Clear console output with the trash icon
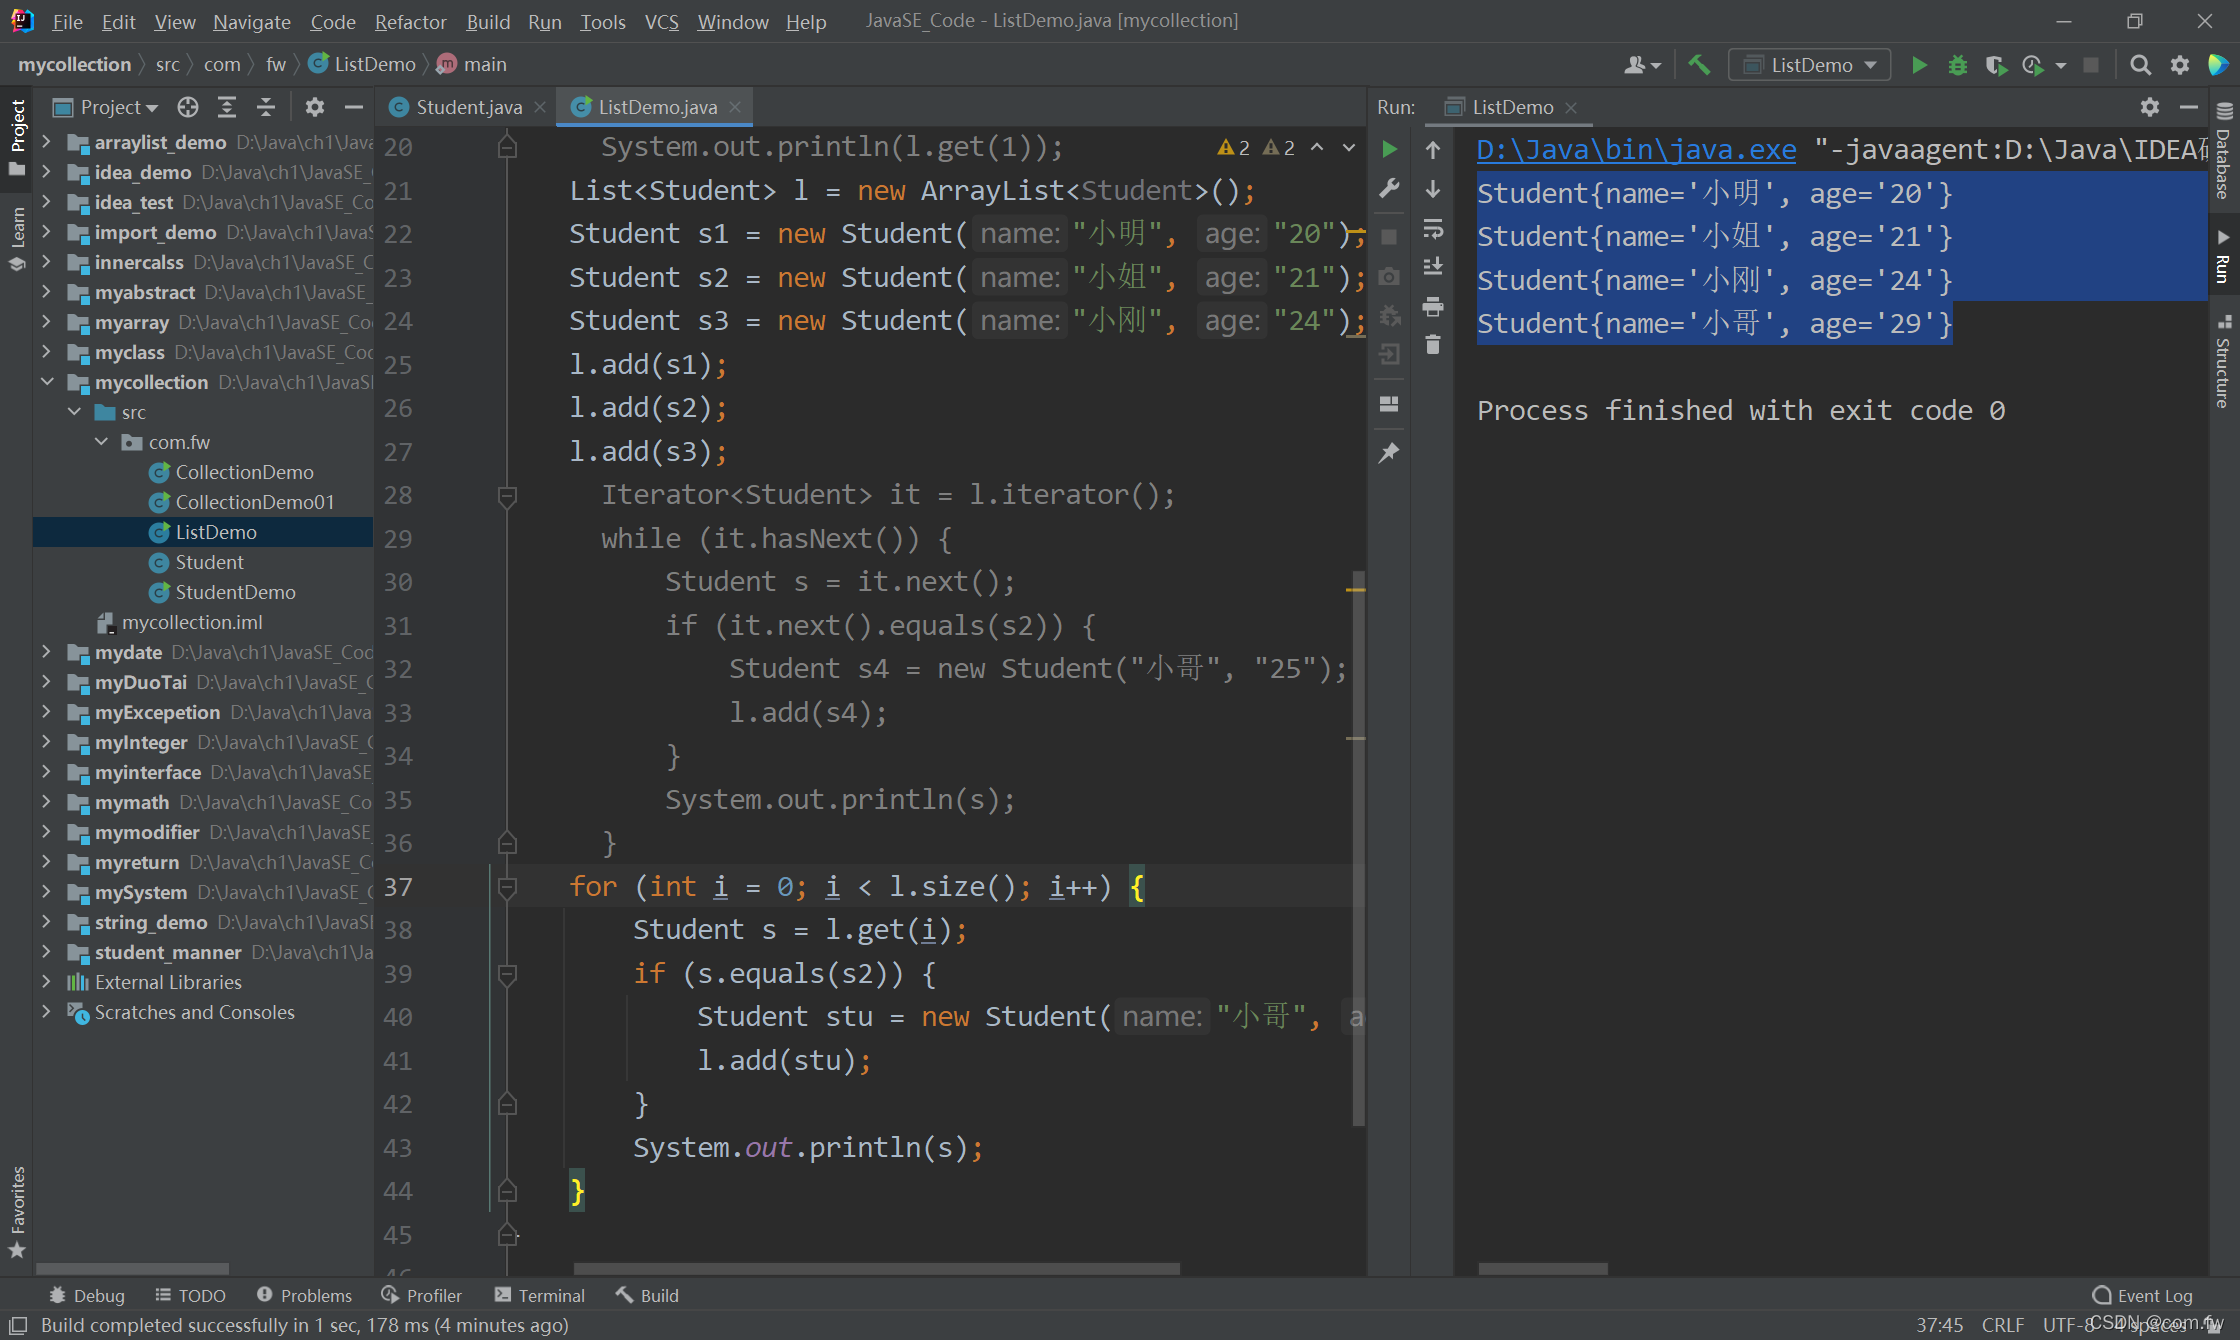The height and width of the screenshot is (1340, 2240). click(1433, 345)
